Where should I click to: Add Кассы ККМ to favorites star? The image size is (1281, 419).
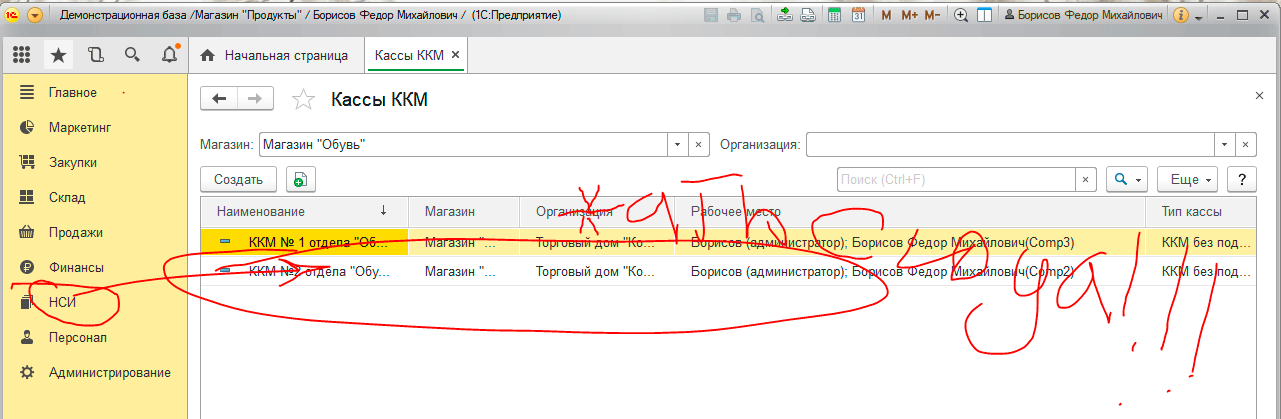(302, 98)
